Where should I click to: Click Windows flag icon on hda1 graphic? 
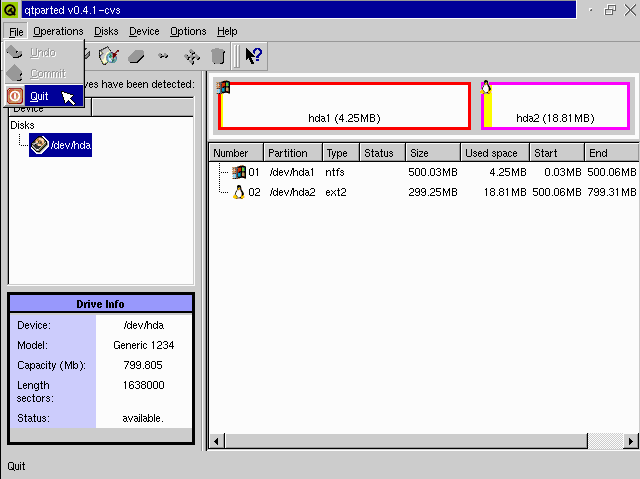tap(223, 87)
